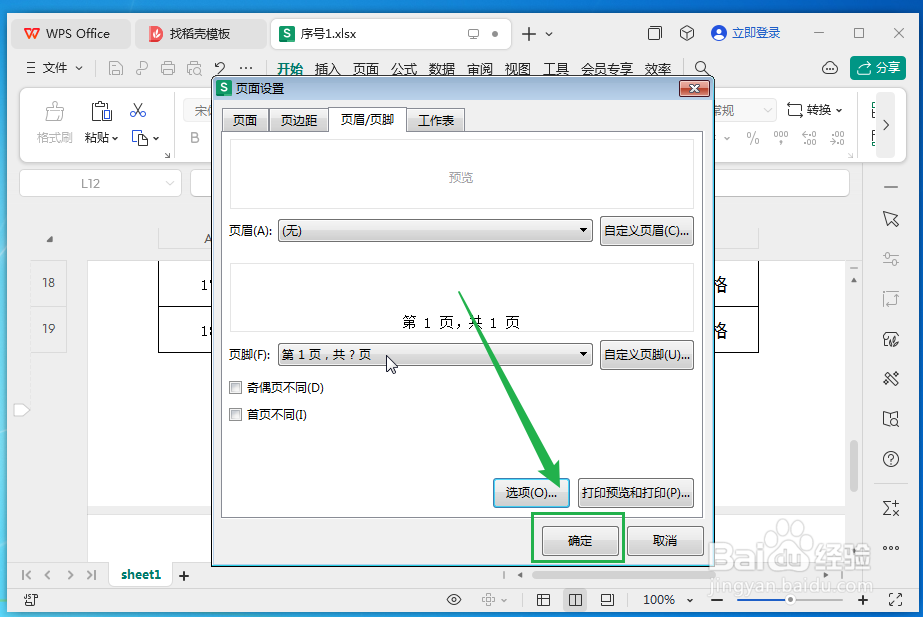Open the 页眉 header dropdown
The image size is (923, 617).
coord(585,230)
